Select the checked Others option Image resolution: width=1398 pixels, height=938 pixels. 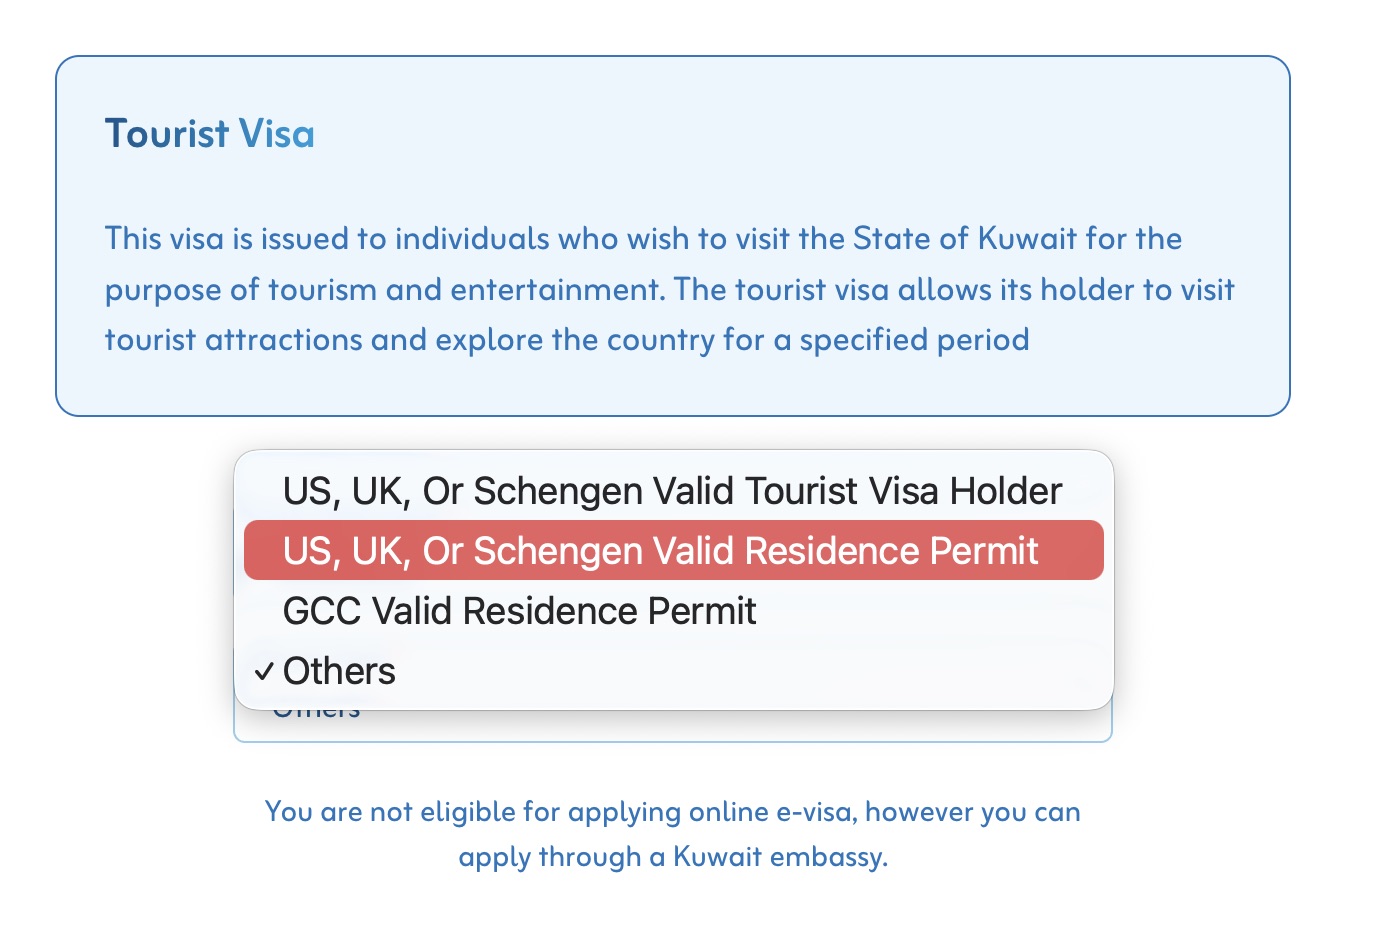point(340,671)
